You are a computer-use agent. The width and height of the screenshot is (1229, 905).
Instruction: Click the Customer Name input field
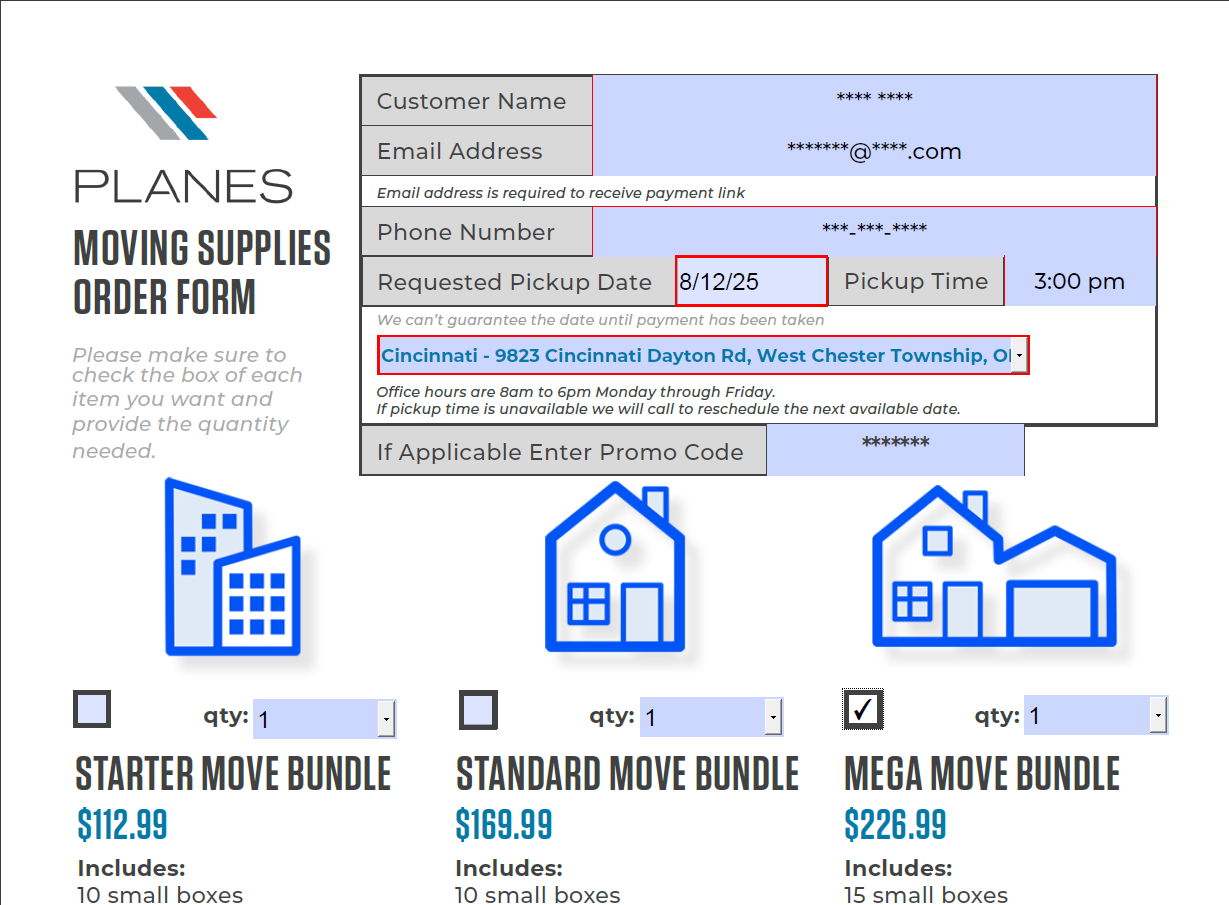click(875, 100)
